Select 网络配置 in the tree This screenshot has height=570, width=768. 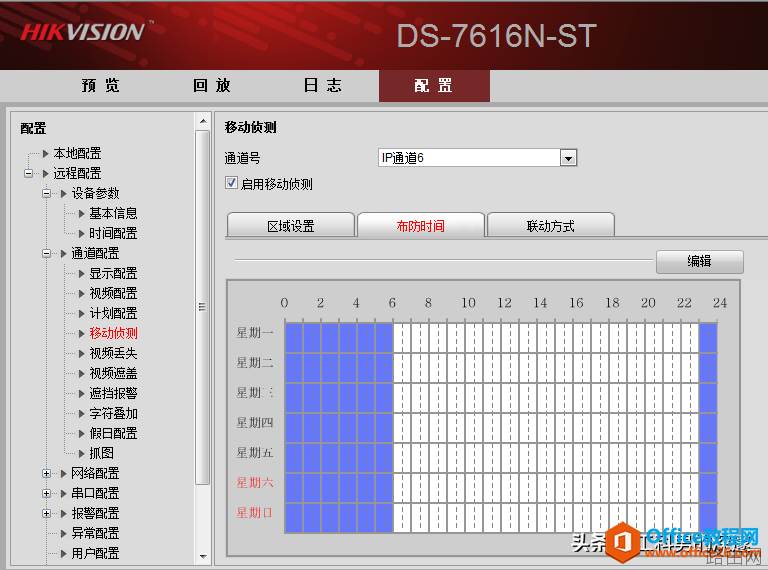click(96, 474)
